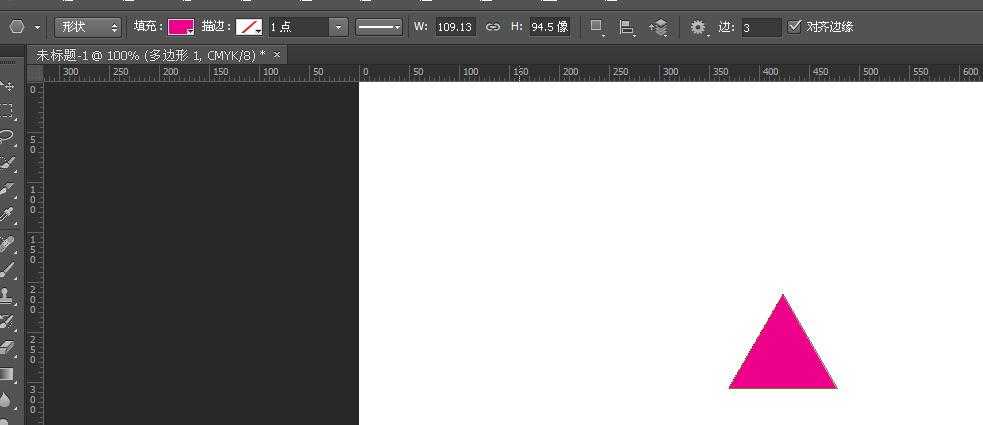The height and width of the screenshot is (425, 983).
Task: Select the Clone Stamp tool
Action: [x=8, y=295]
